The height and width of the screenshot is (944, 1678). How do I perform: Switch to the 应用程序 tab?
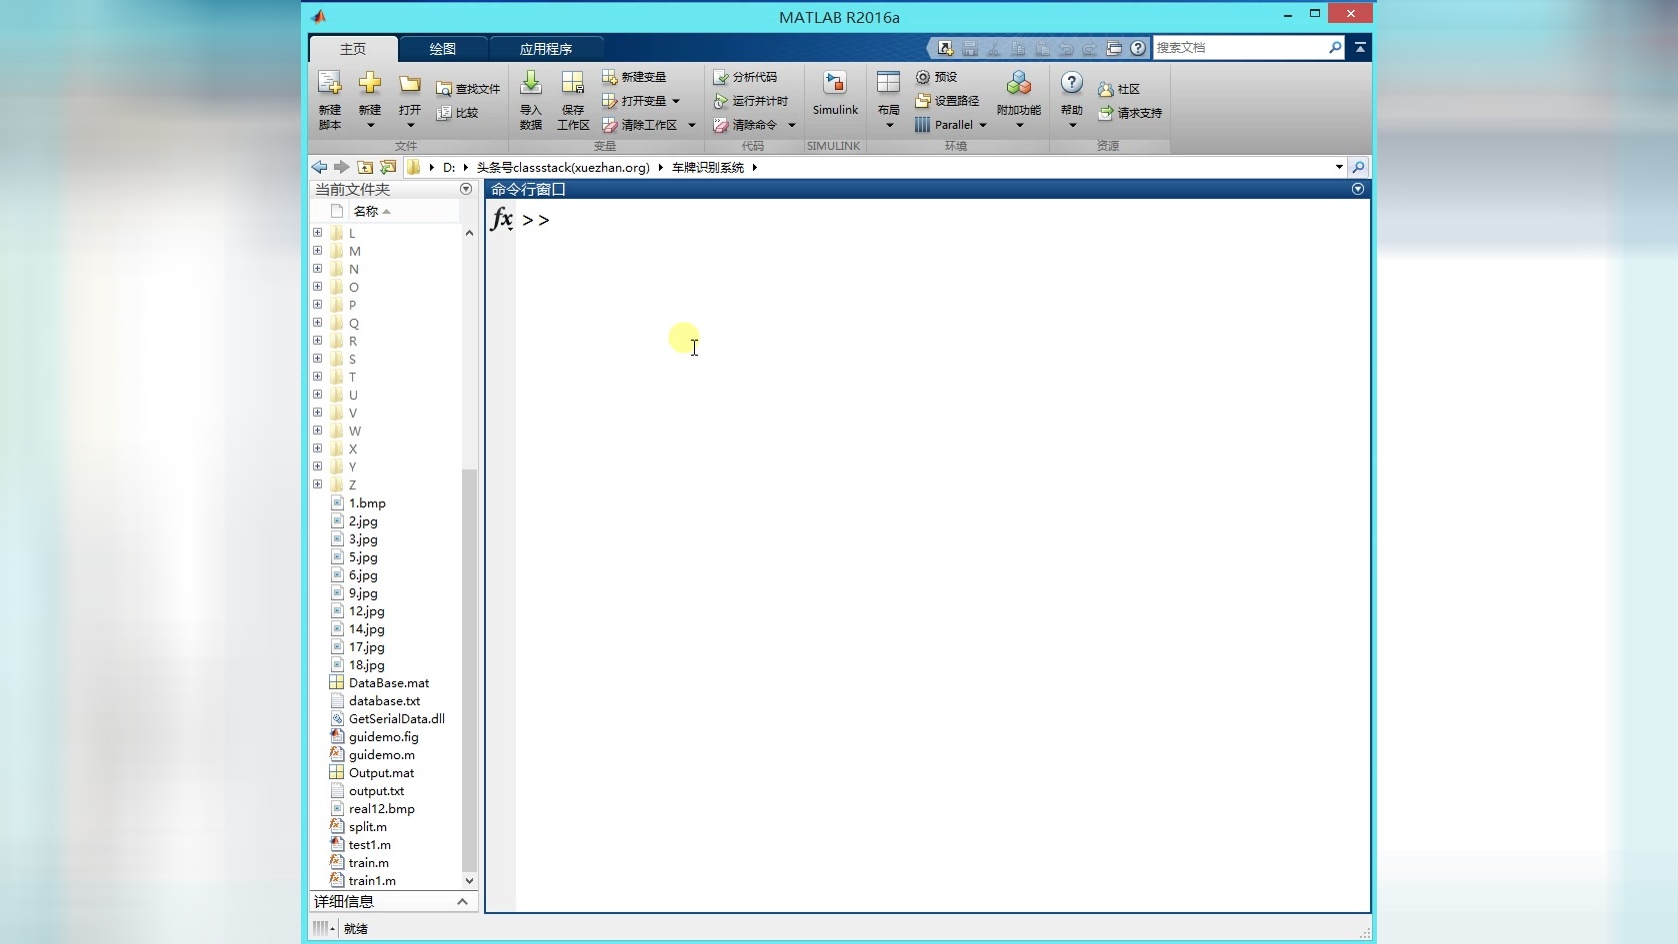546,49
